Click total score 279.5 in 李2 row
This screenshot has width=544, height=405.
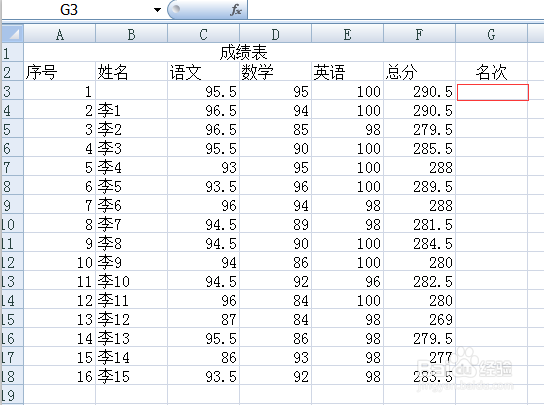pos(419,129)
